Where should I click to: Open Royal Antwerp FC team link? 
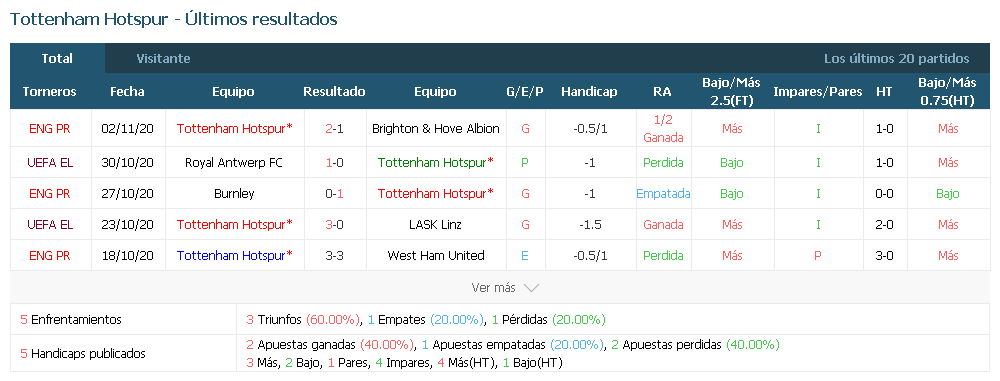tap(234, 163)
